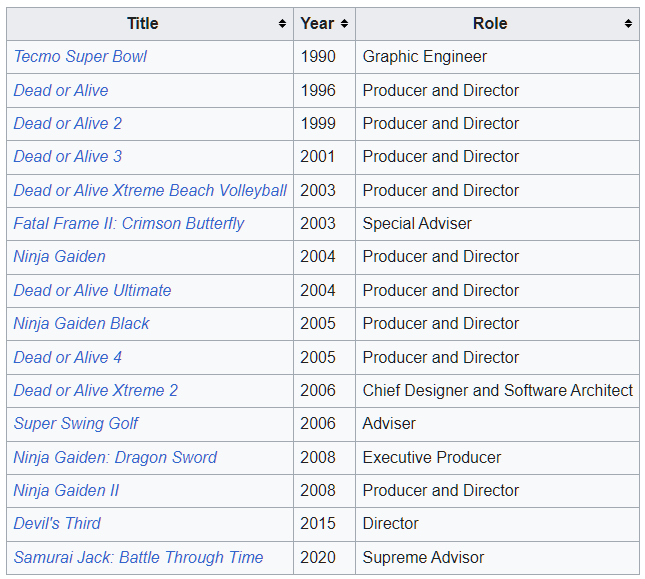Sort table by Title column arrows
645x579 pixels.
[283, 24]
